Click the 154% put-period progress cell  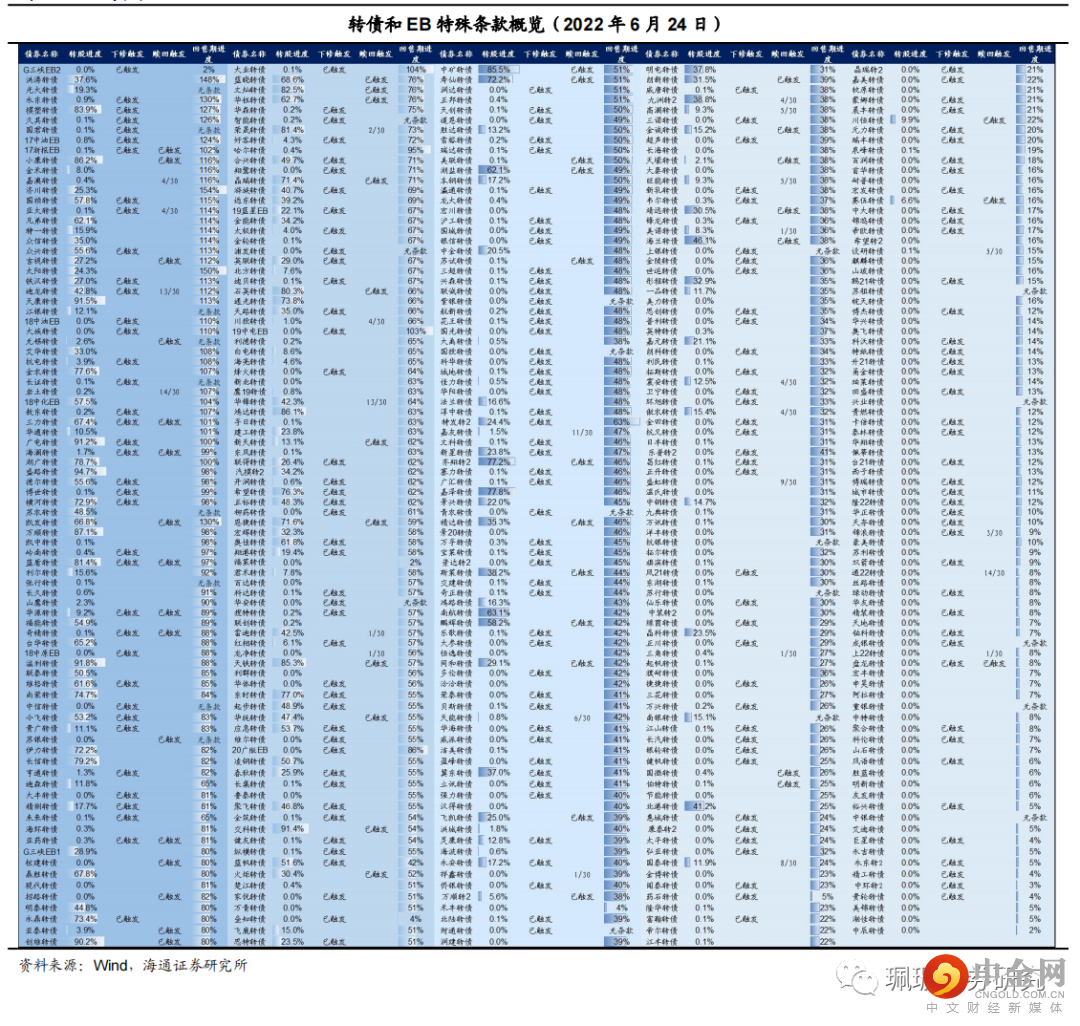click(x=209, y=190)
